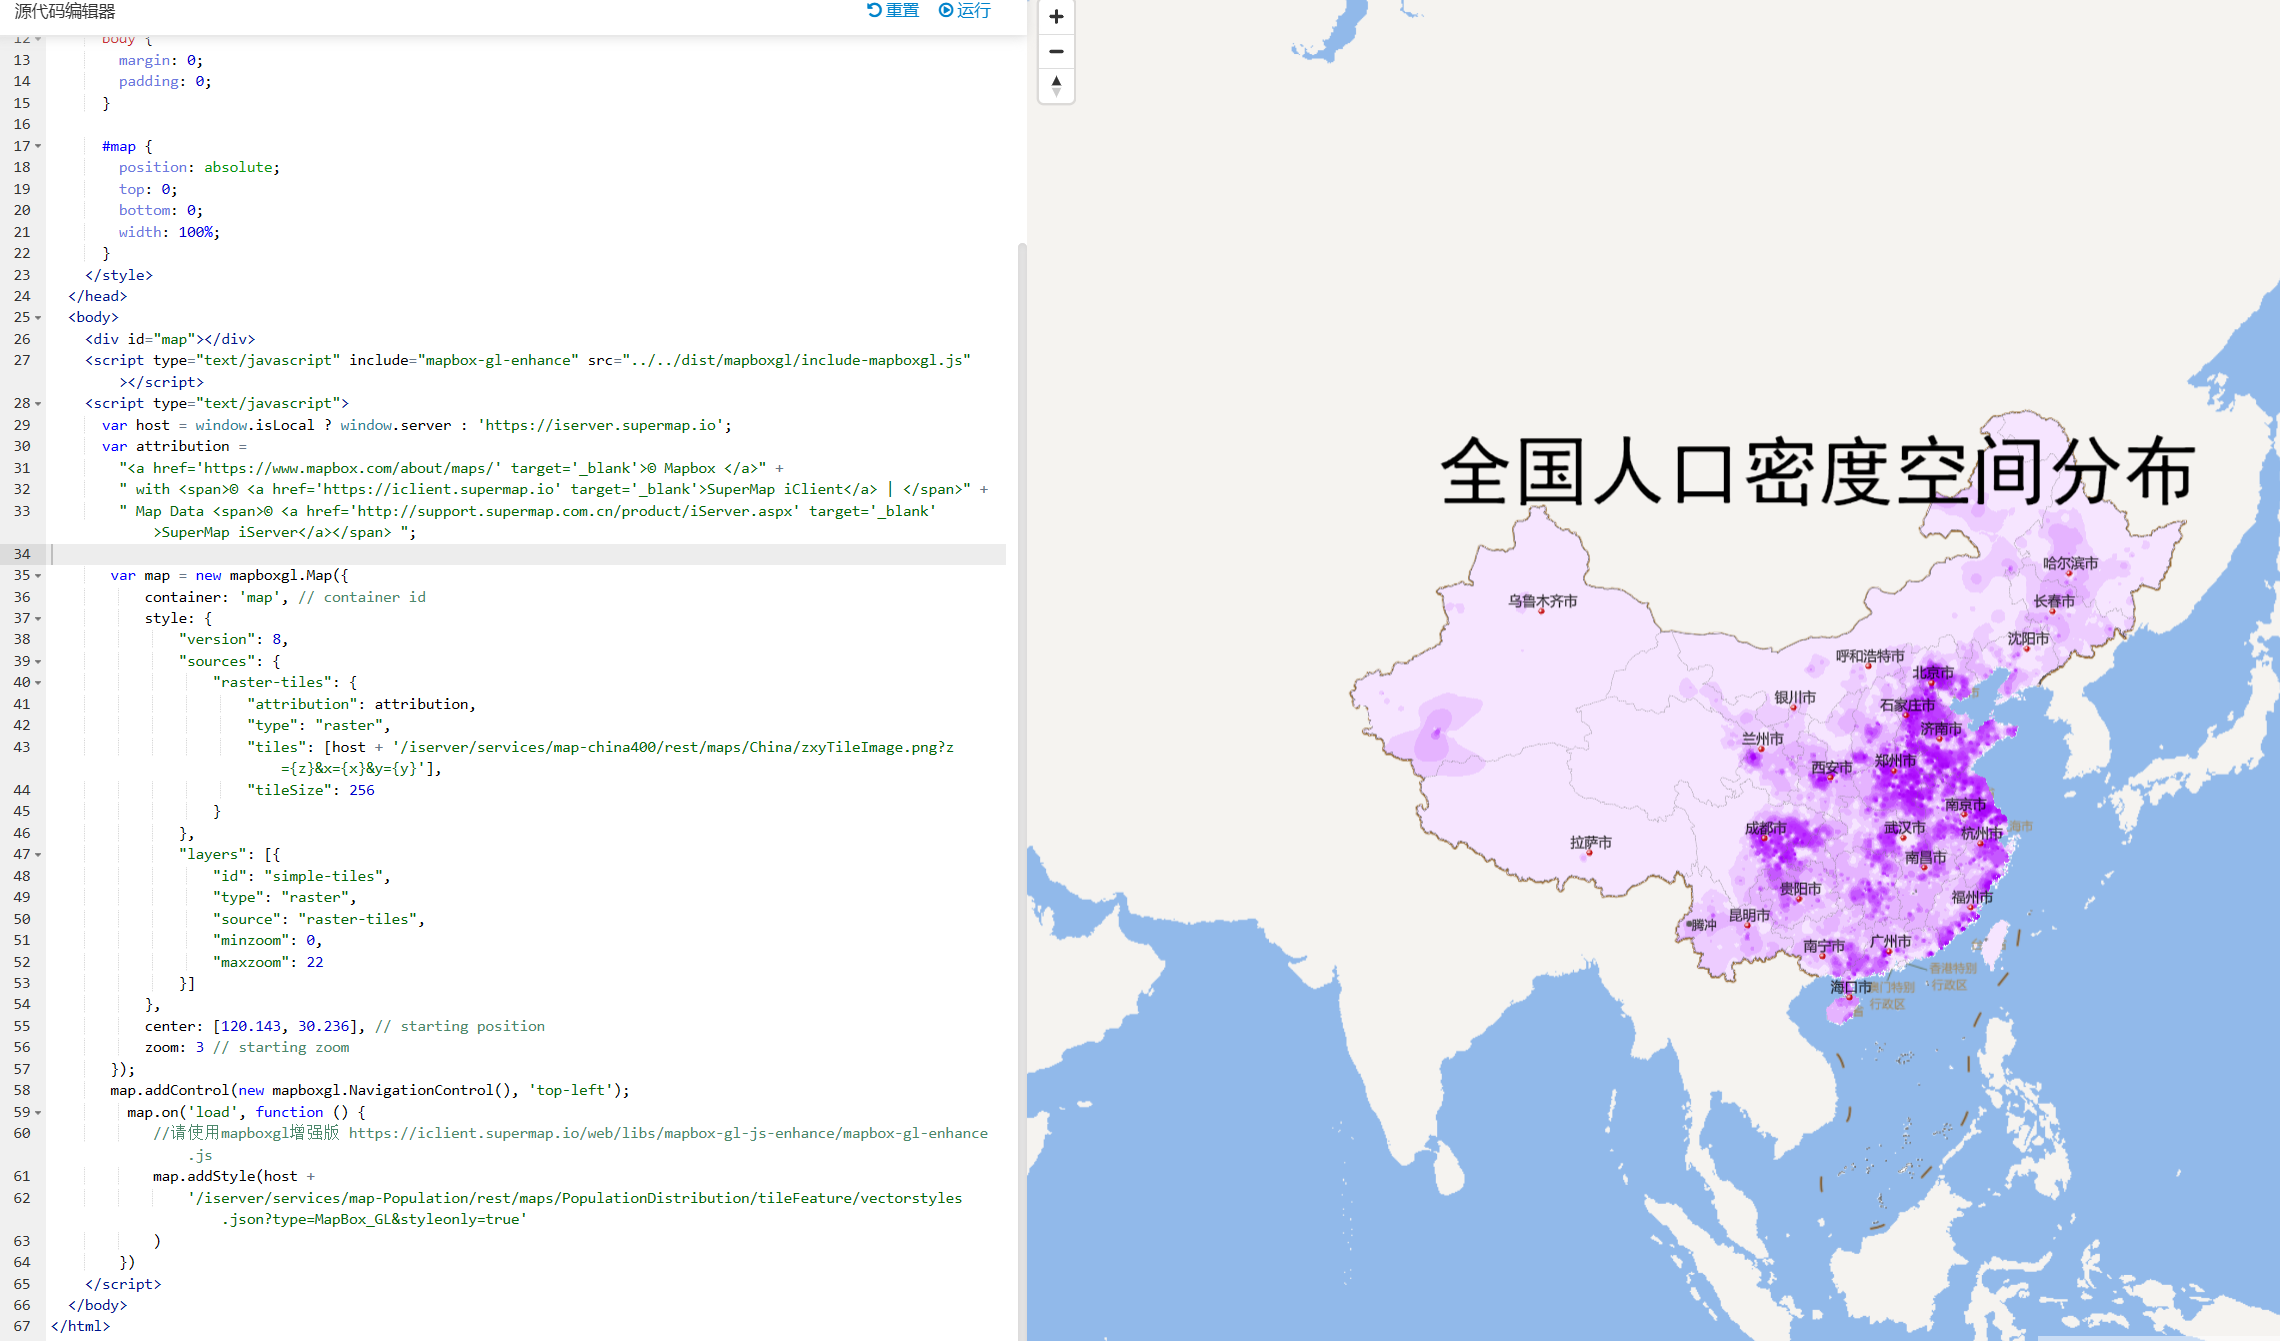Click the compass pitch control icon below zoom buttons

(1056, 86)
